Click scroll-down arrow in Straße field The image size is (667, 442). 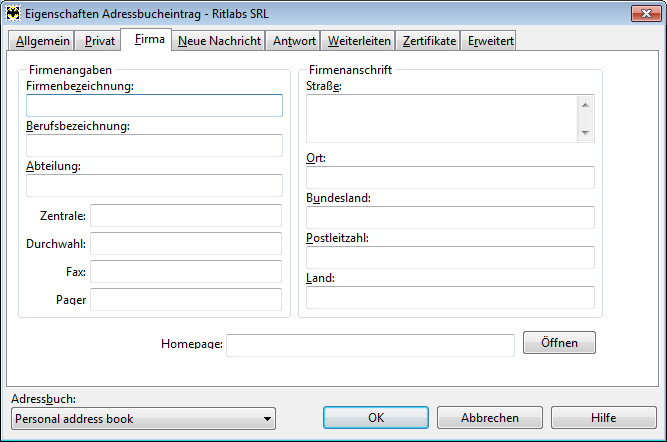585,133
